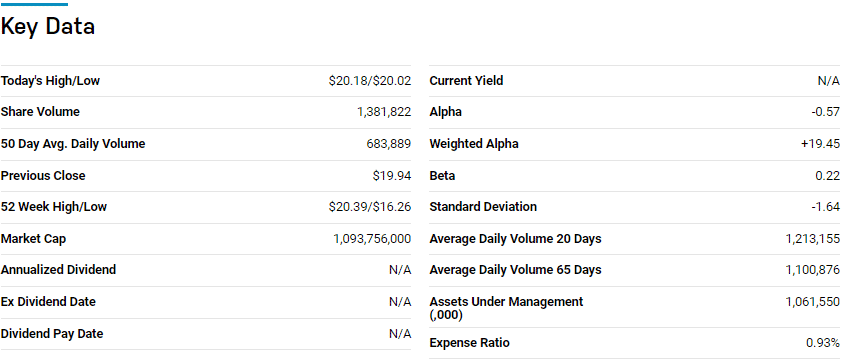
Task: Select the 50 Day Avg. Daily Volume row
Action: [206, 144]
